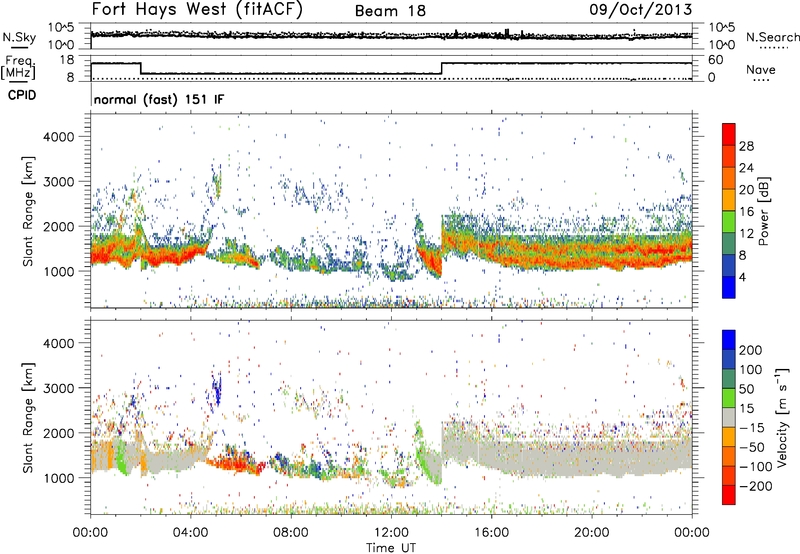Click the '18' tick on frequency axis

click(x=67, y=60)
